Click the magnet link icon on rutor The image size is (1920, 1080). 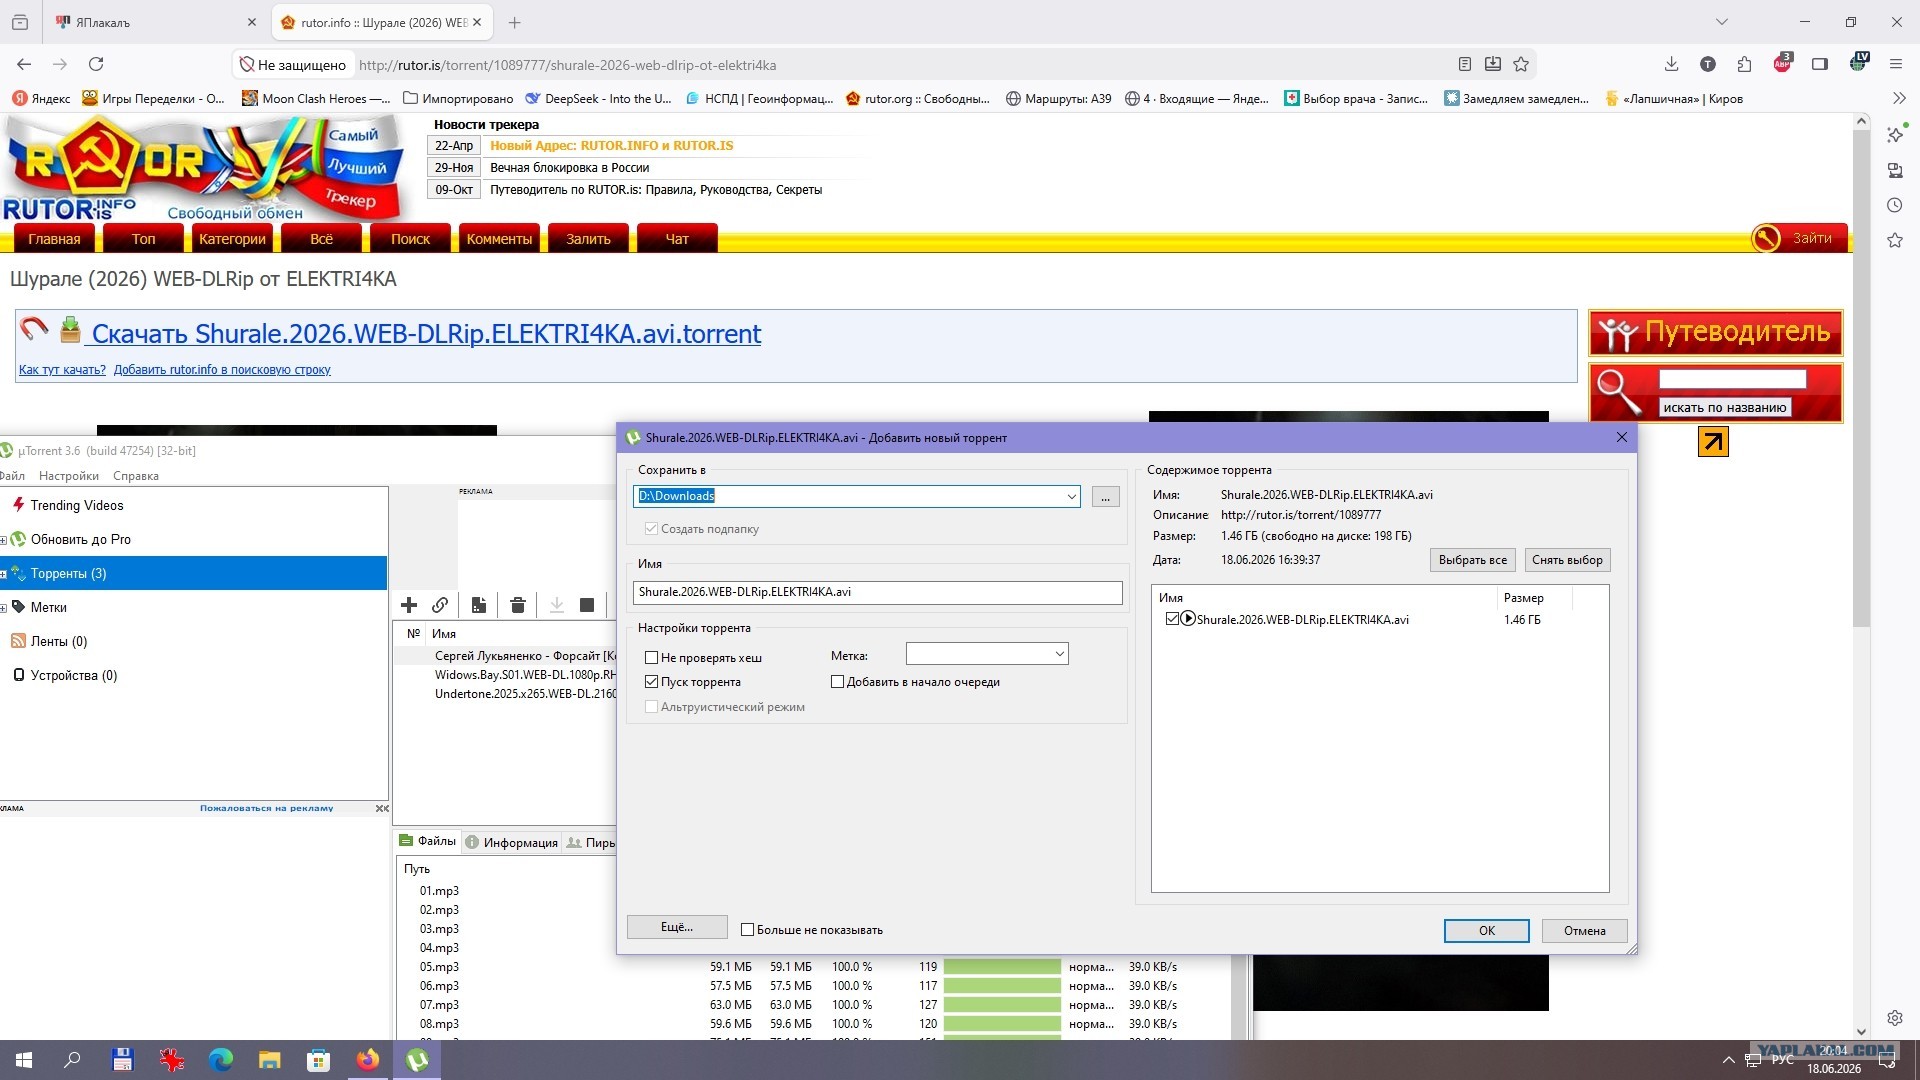click(34, 328)
